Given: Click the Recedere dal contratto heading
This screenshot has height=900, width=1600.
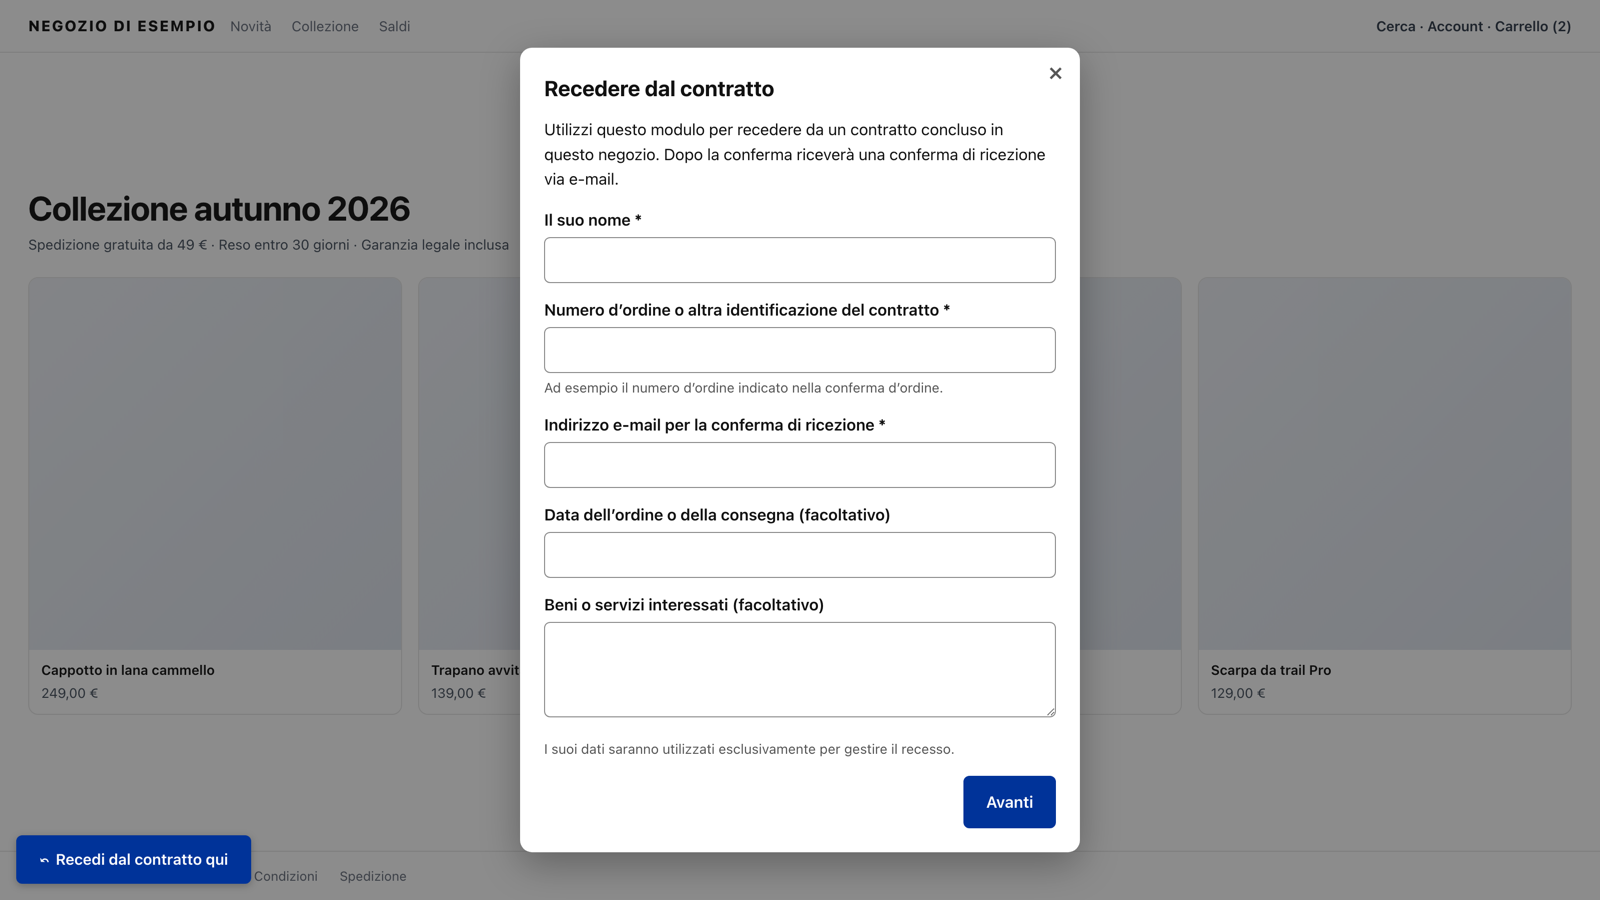Looking at the screenshot, I should (x=659, y=89).
